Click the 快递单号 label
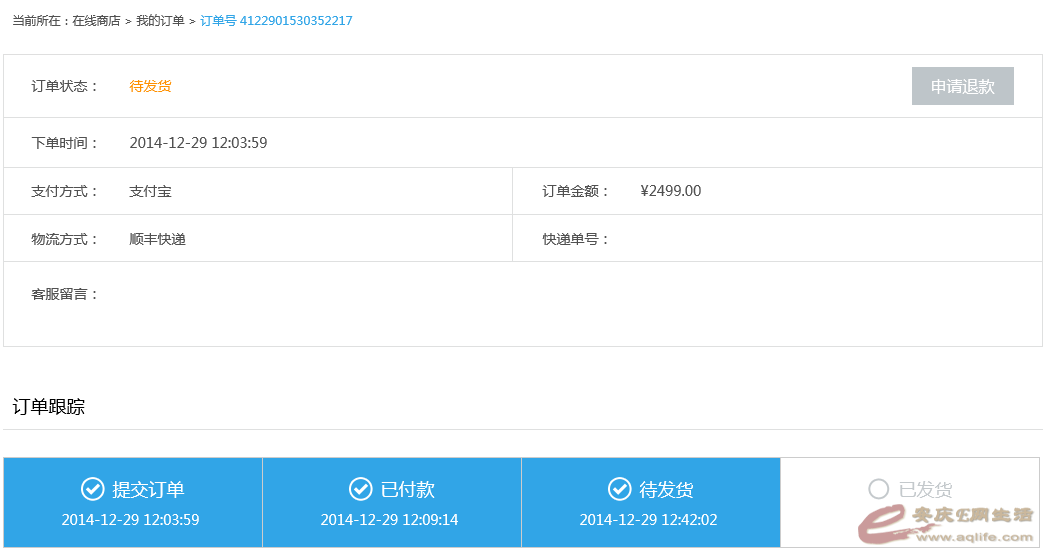The width and height of the screenshot is (1043, 550). point(575,239)
